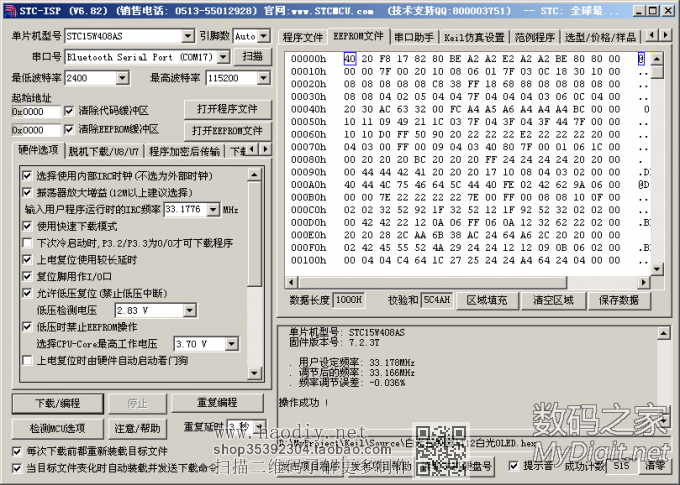680x485 pixels.
Task: Switch to the 串口助手 tab
Action: pyautogui.click(x=413, y=36)
